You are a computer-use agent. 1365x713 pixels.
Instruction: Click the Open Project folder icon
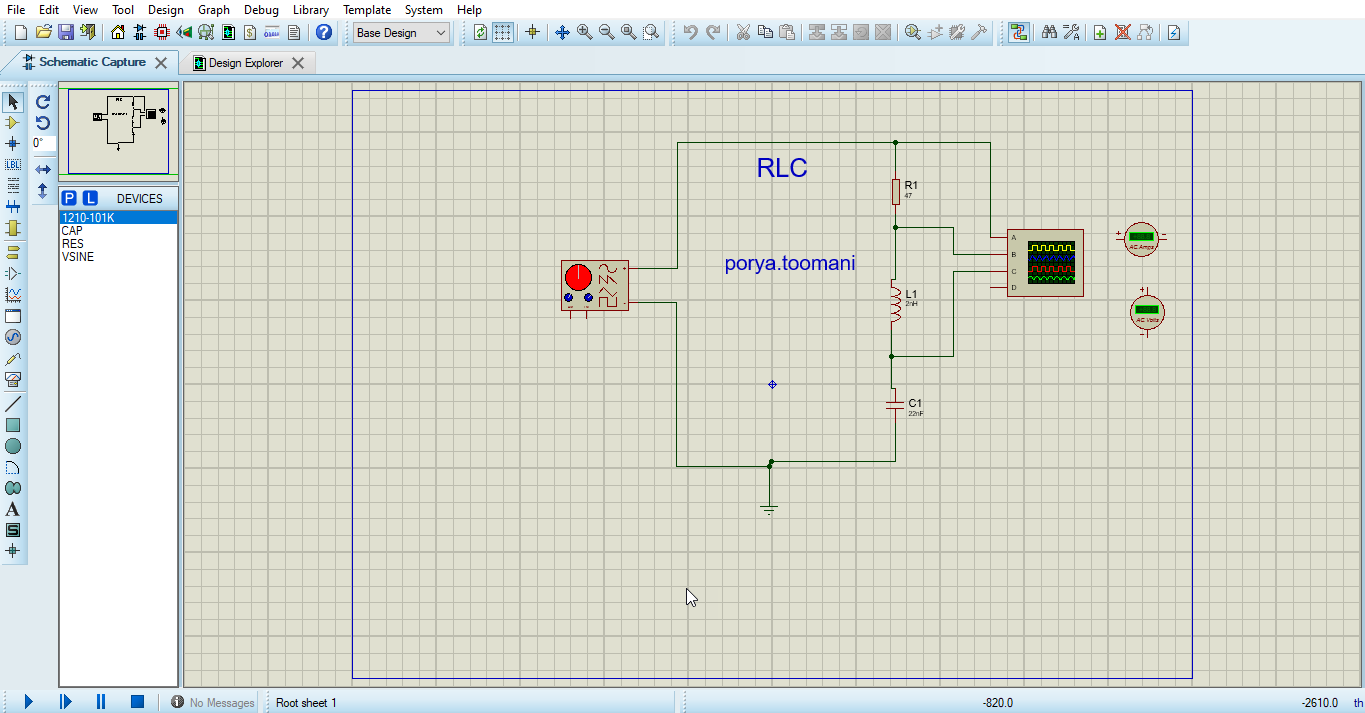(x=44, y=32)
